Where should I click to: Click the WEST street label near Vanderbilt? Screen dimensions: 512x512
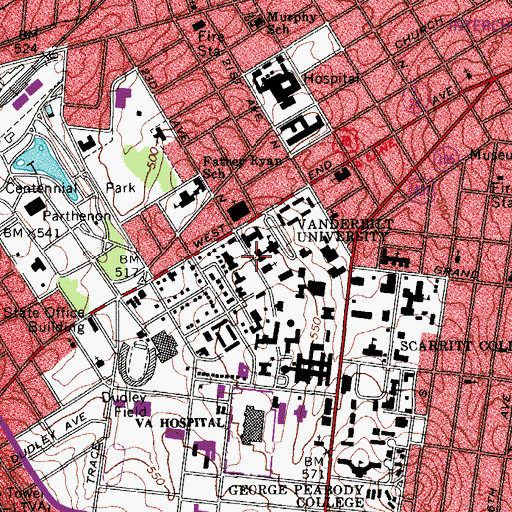pos(209,237)
